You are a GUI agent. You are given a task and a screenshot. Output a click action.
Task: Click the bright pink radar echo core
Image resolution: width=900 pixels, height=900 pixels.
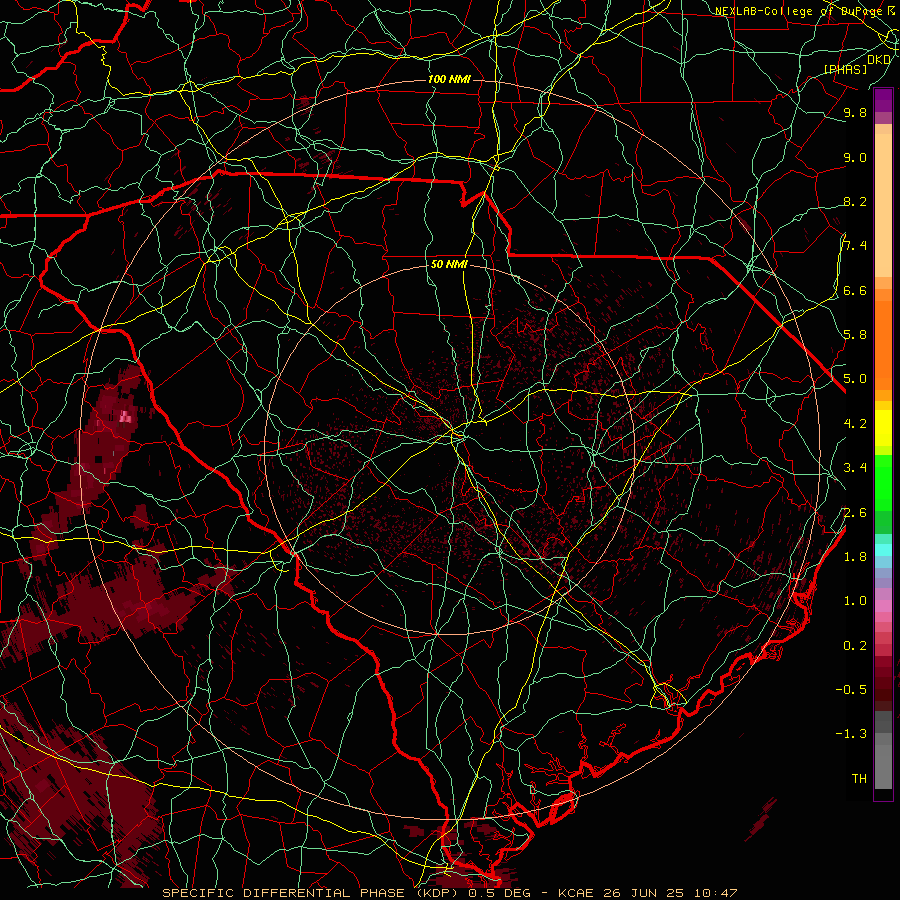[x=125, y=417]
